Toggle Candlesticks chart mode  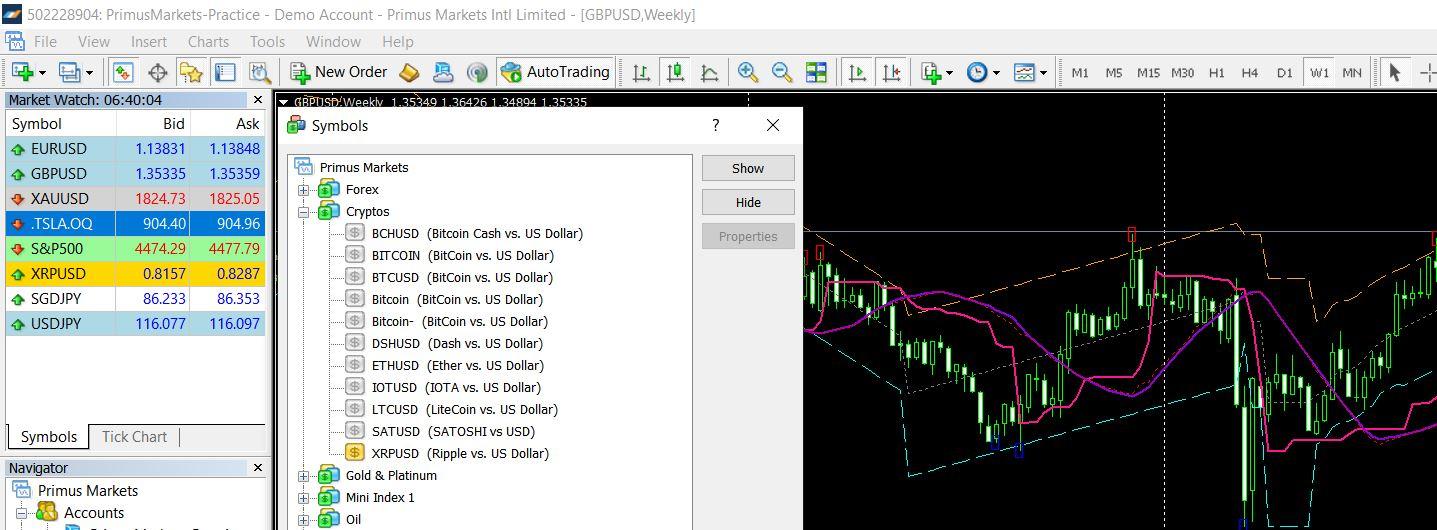pos(675,72)
